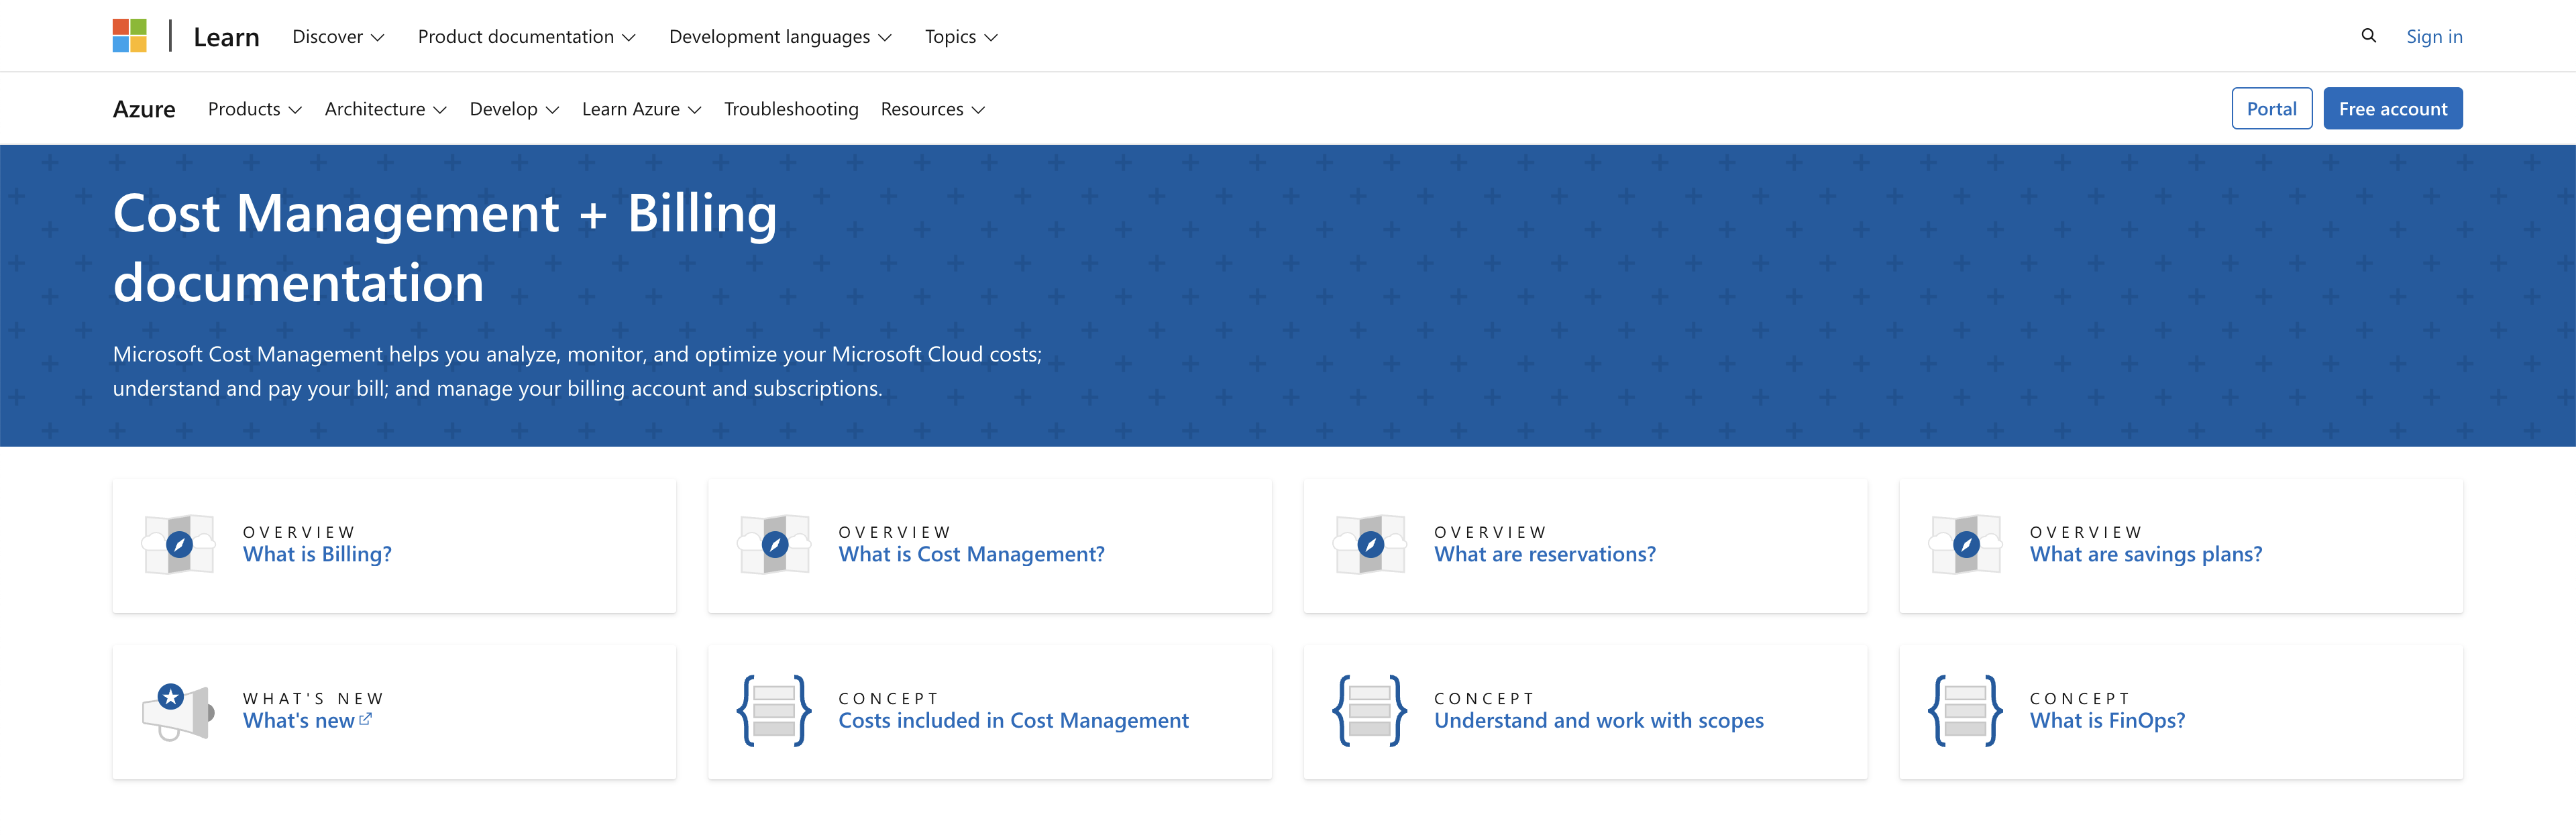
Task: Click the Microsoft logo icon
Action: (129, 36)
